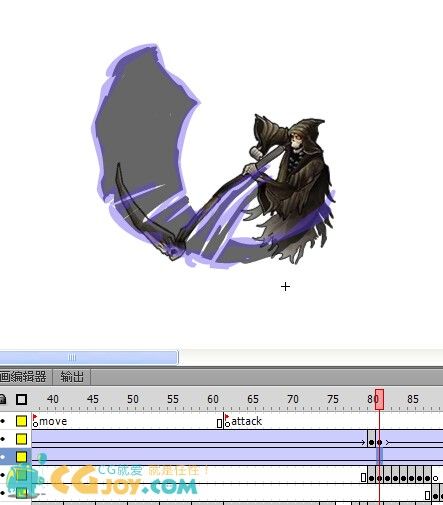
Task: Jump to frame 65 on the timeline ruler
Action: (x=253, y=399)
